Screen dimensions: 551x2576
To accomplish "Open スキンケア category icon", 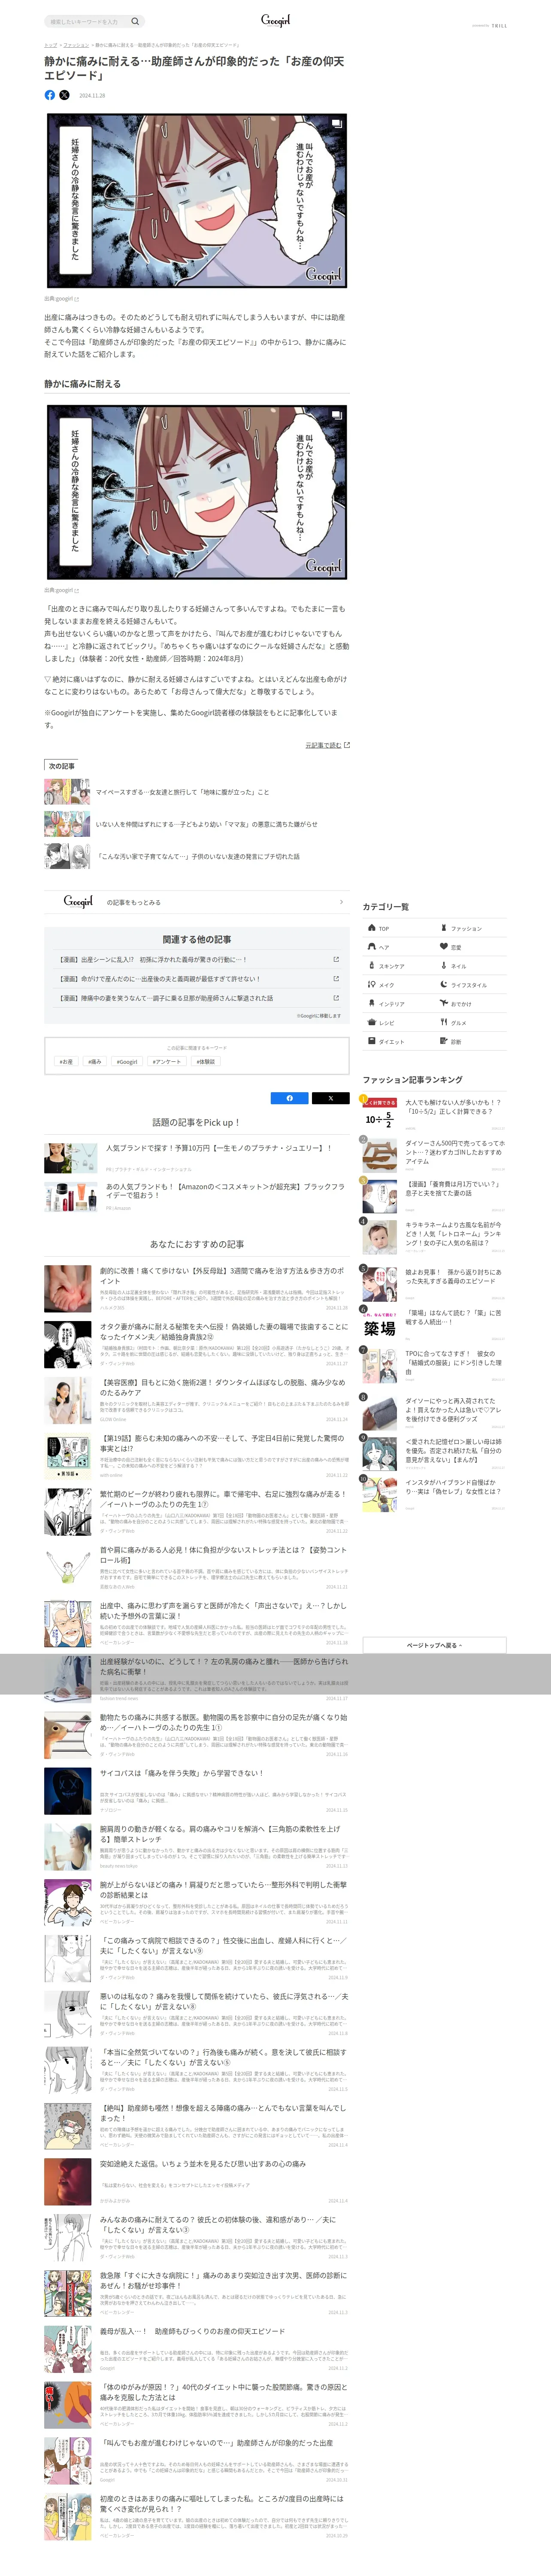I will tap(371, 966).
